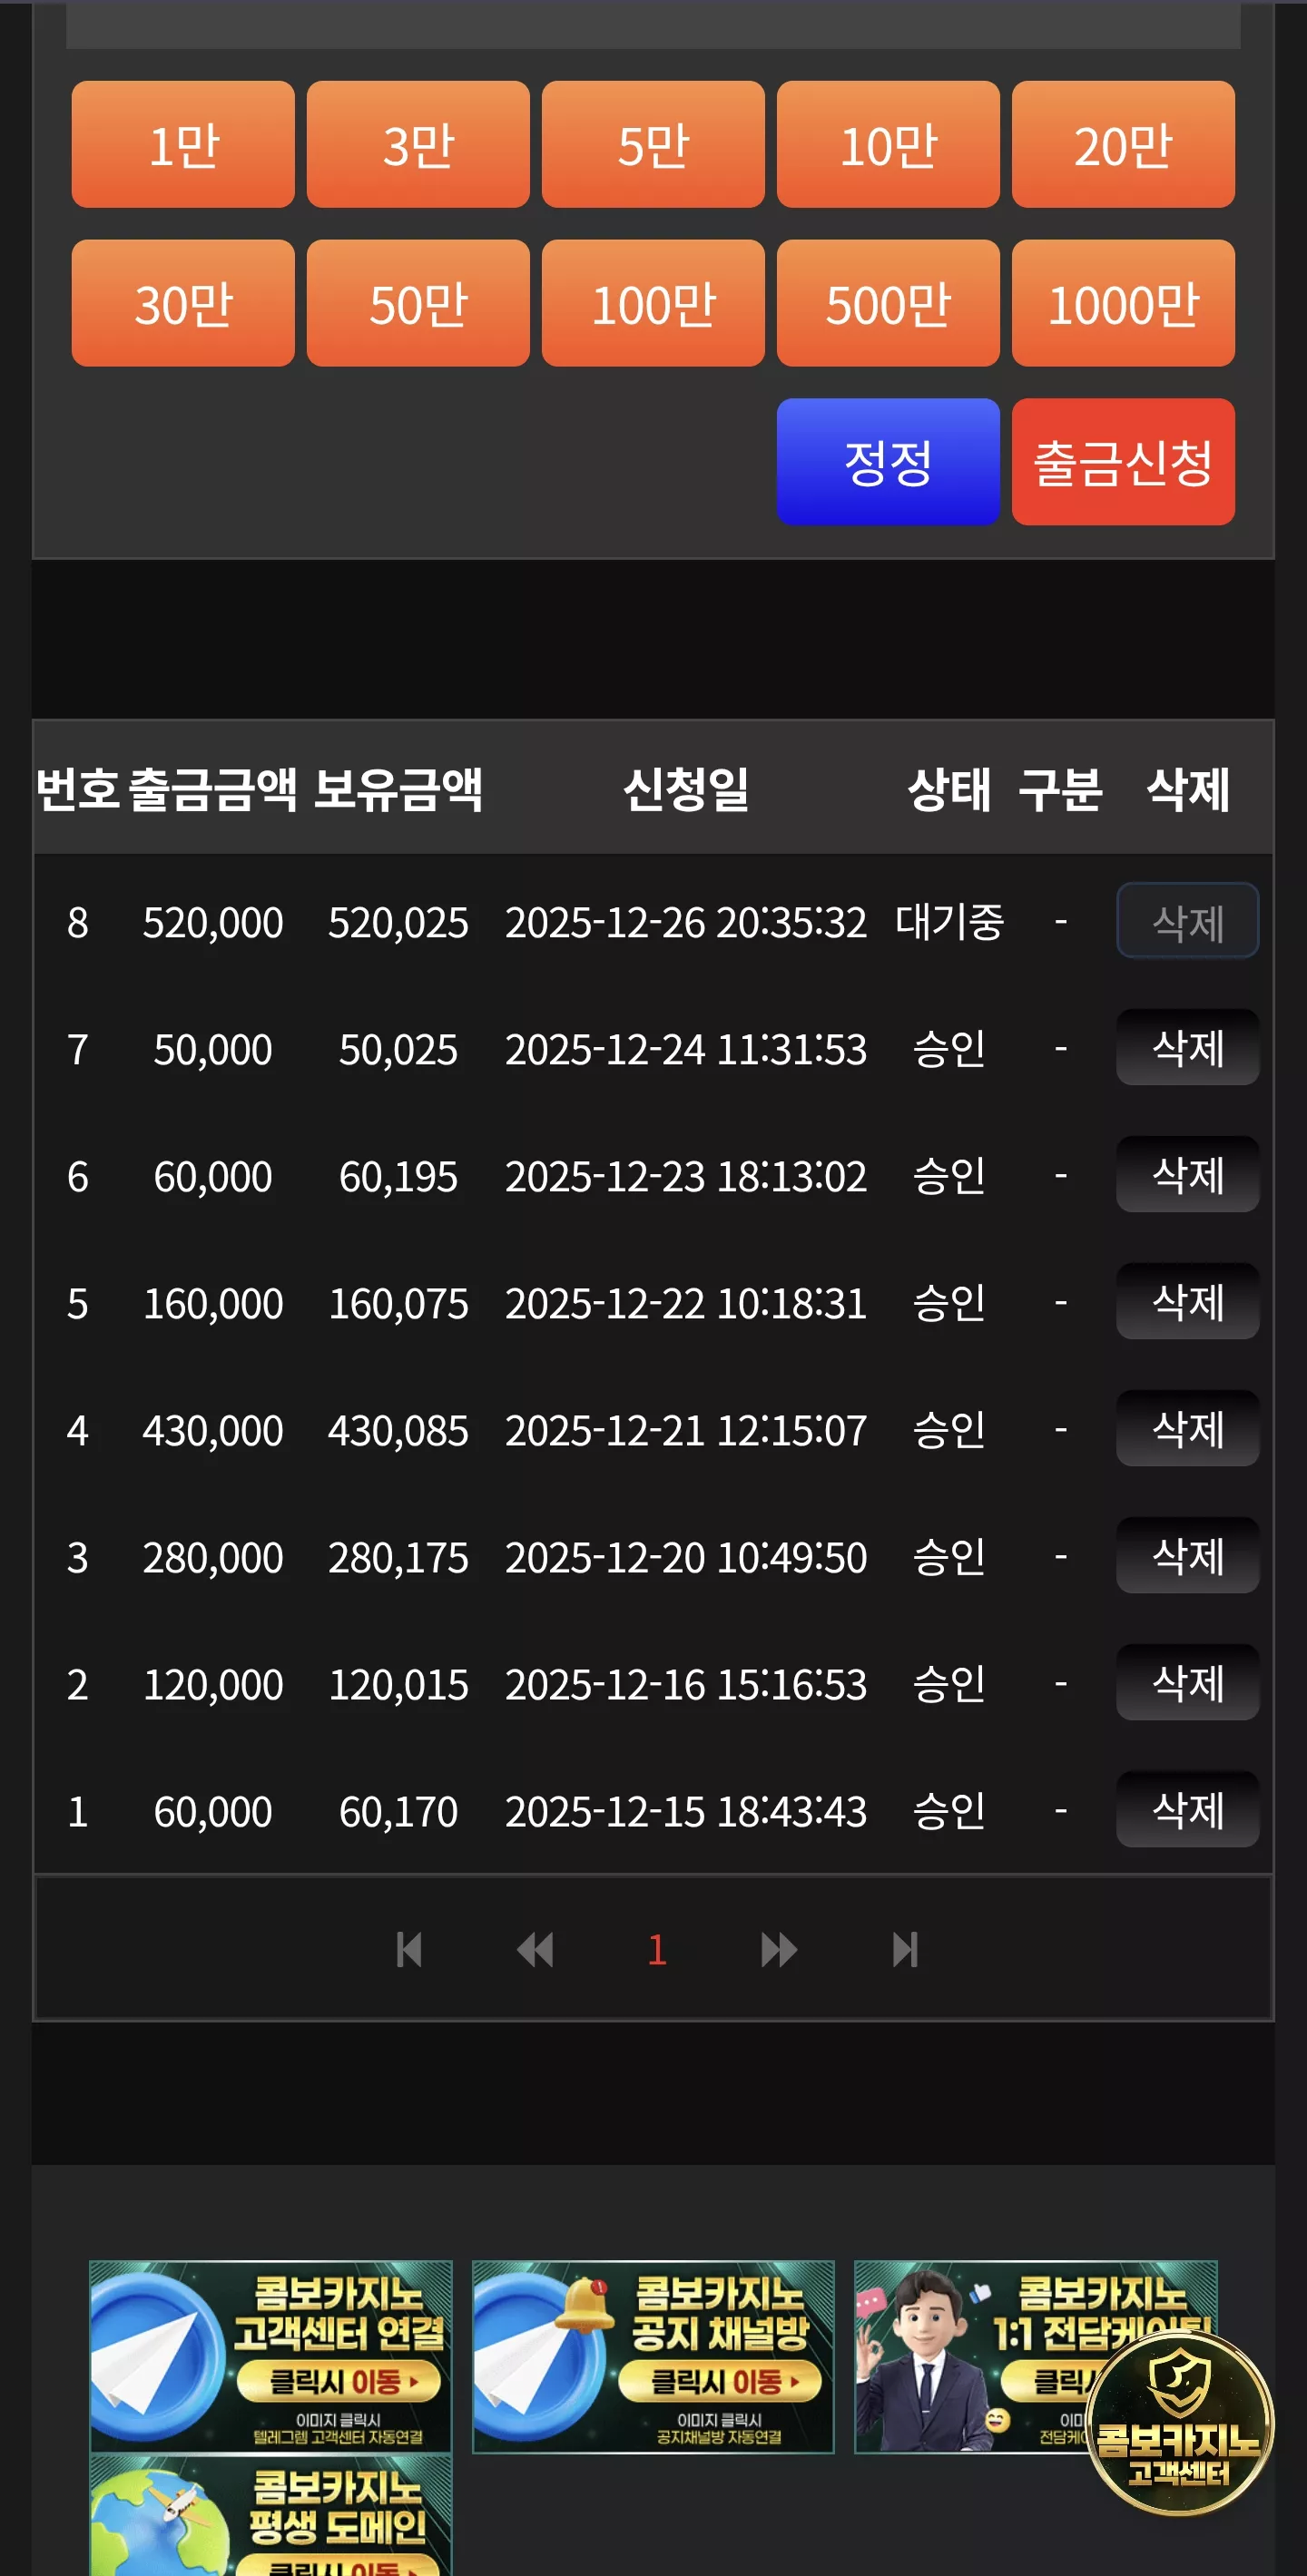The height and width of the screenshot is (2576, 1307).
Task: Click the amount input field at top
Action: [653, 24]
